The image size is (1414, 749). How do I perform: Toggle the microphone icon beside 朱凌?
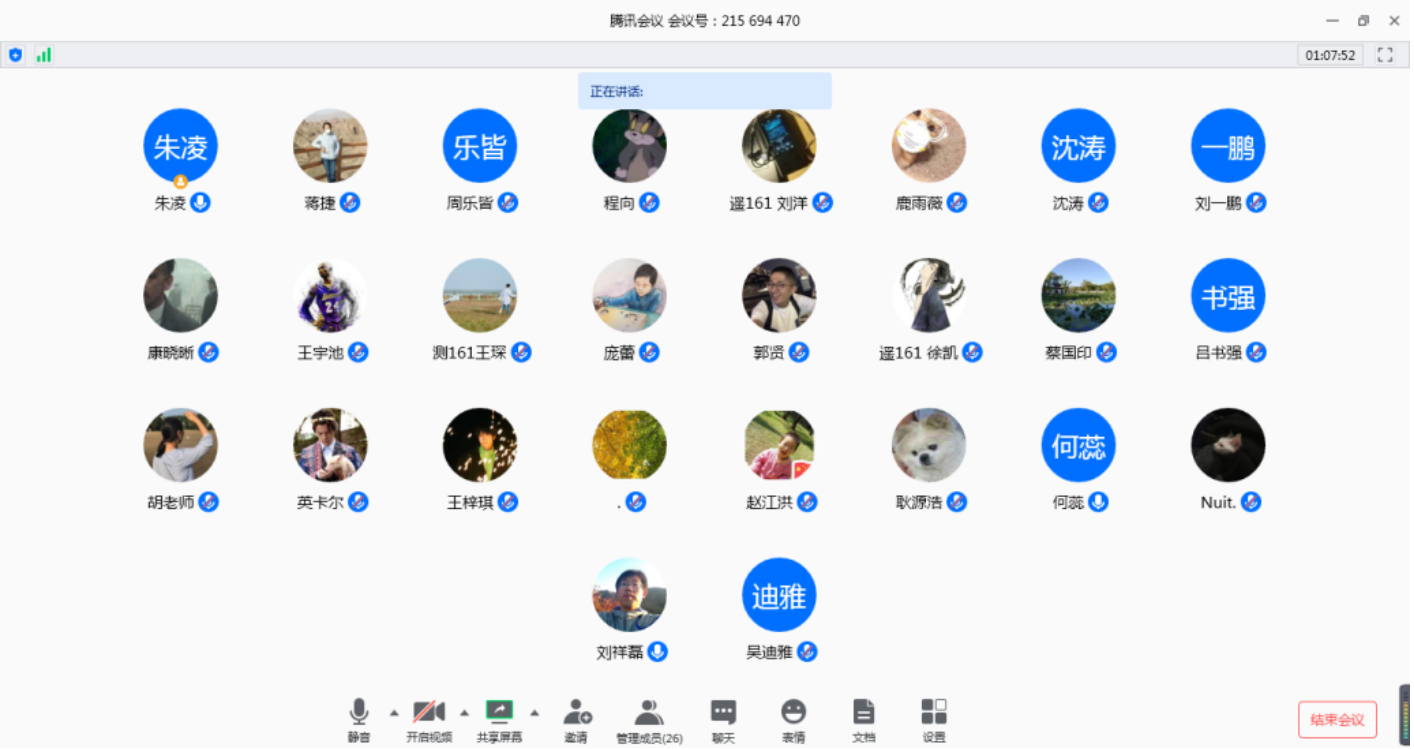click(x=200, y=203)
